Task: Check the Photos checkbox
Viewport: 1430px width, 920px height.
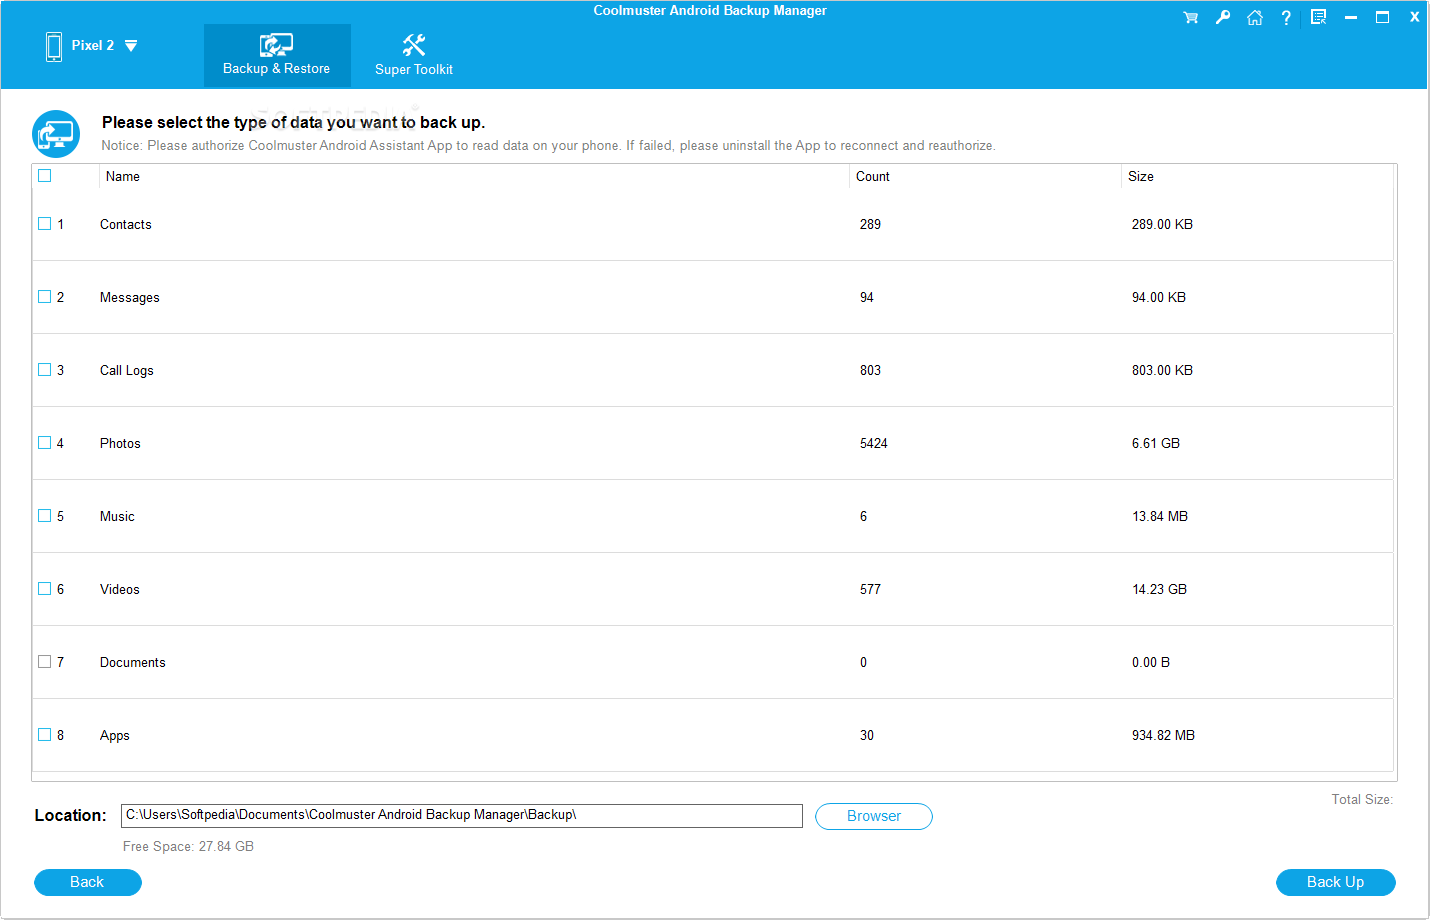Action: [x=44, y=443]
